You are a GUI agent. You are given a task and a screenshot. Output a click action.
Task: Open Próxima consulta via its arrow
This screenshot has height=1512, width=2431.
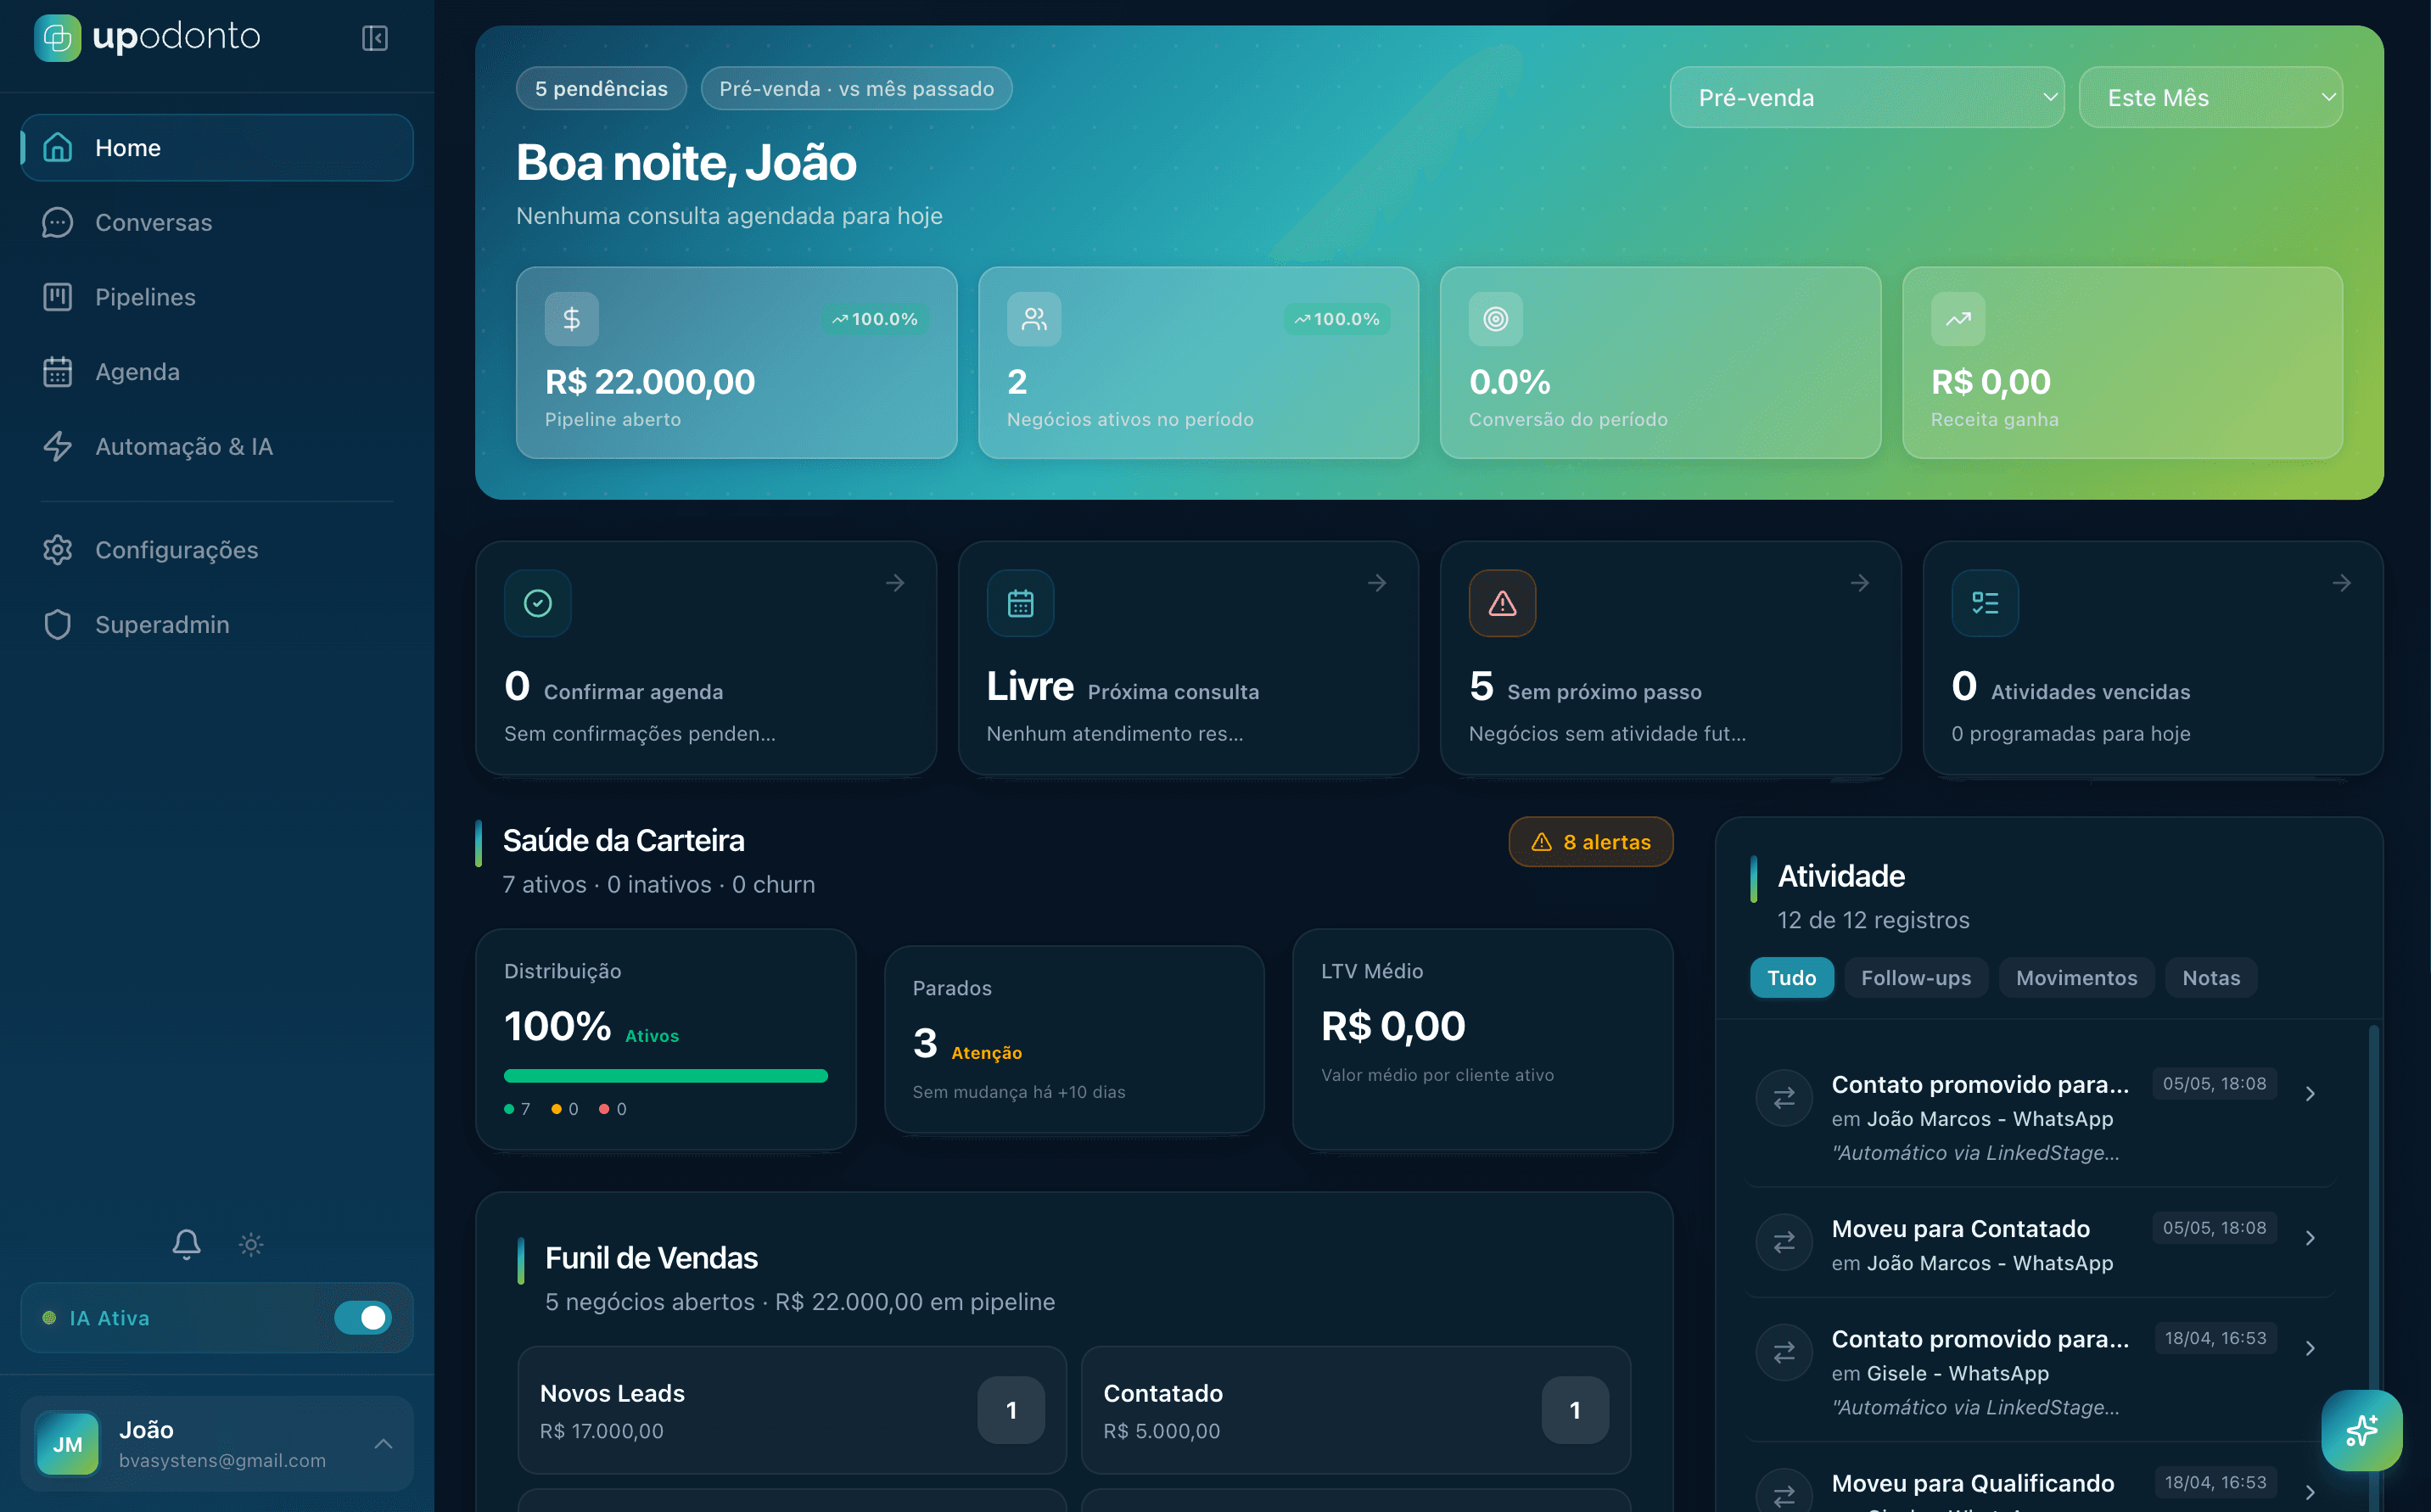pos(1377,583)
